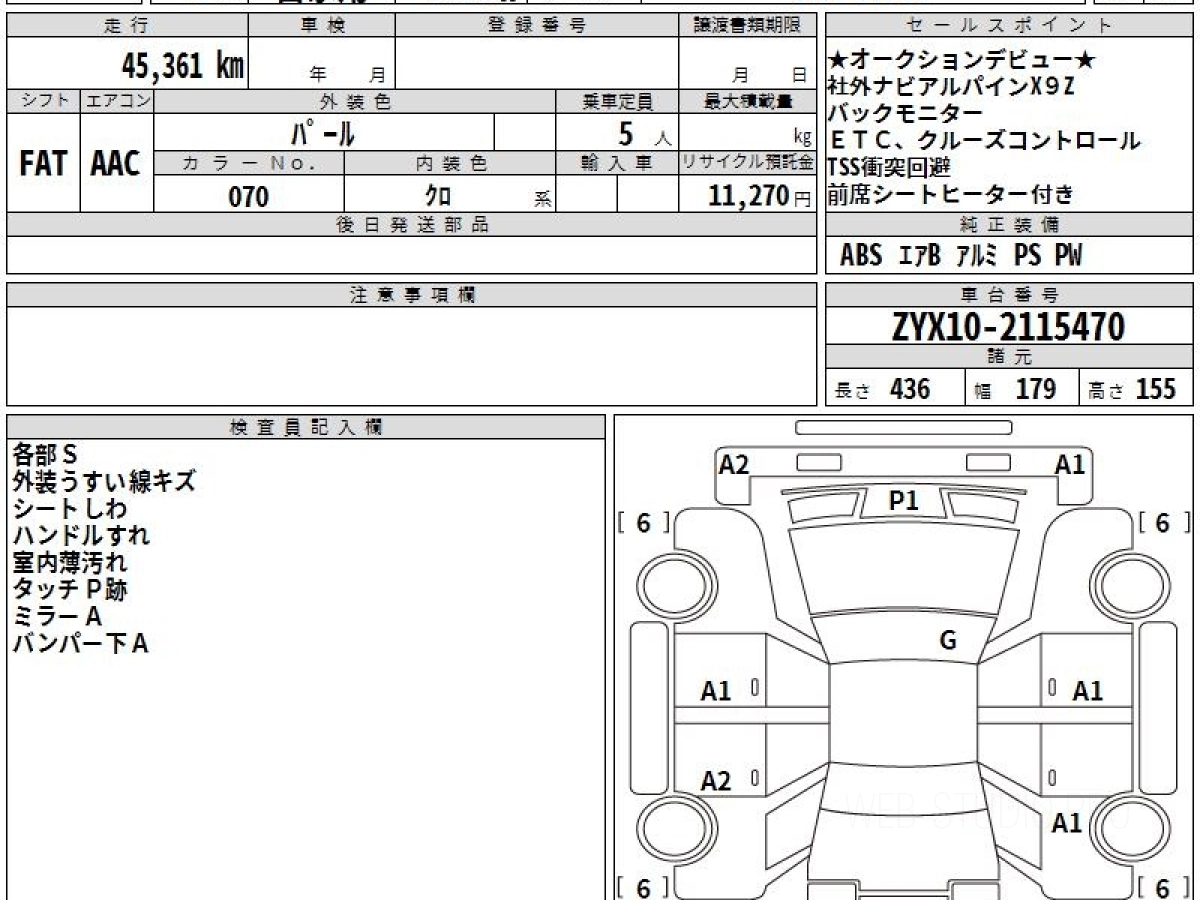Click the 内装色 header
1200x900 pixels.
click(450, 163)
